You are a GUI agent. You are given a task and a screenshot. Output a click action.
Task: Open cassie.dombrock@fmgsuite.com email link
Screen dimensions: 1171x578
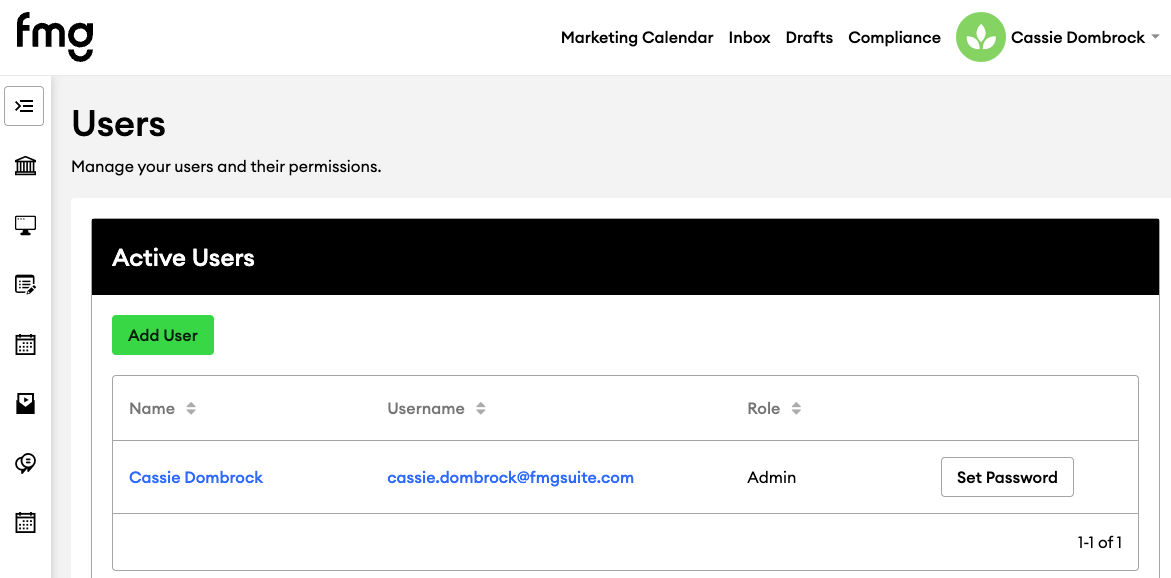[510, 477]
